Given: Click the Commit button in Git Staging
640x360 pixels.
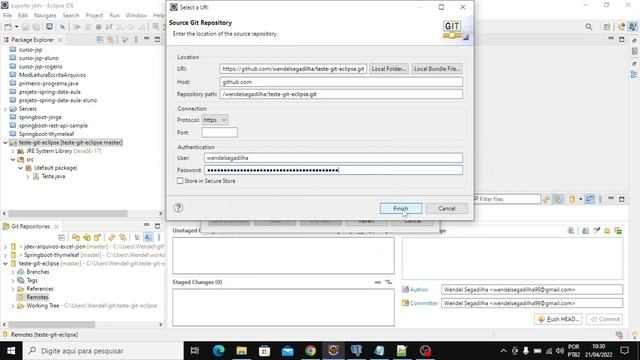Looking at the screenshot, I should point(605,319).
